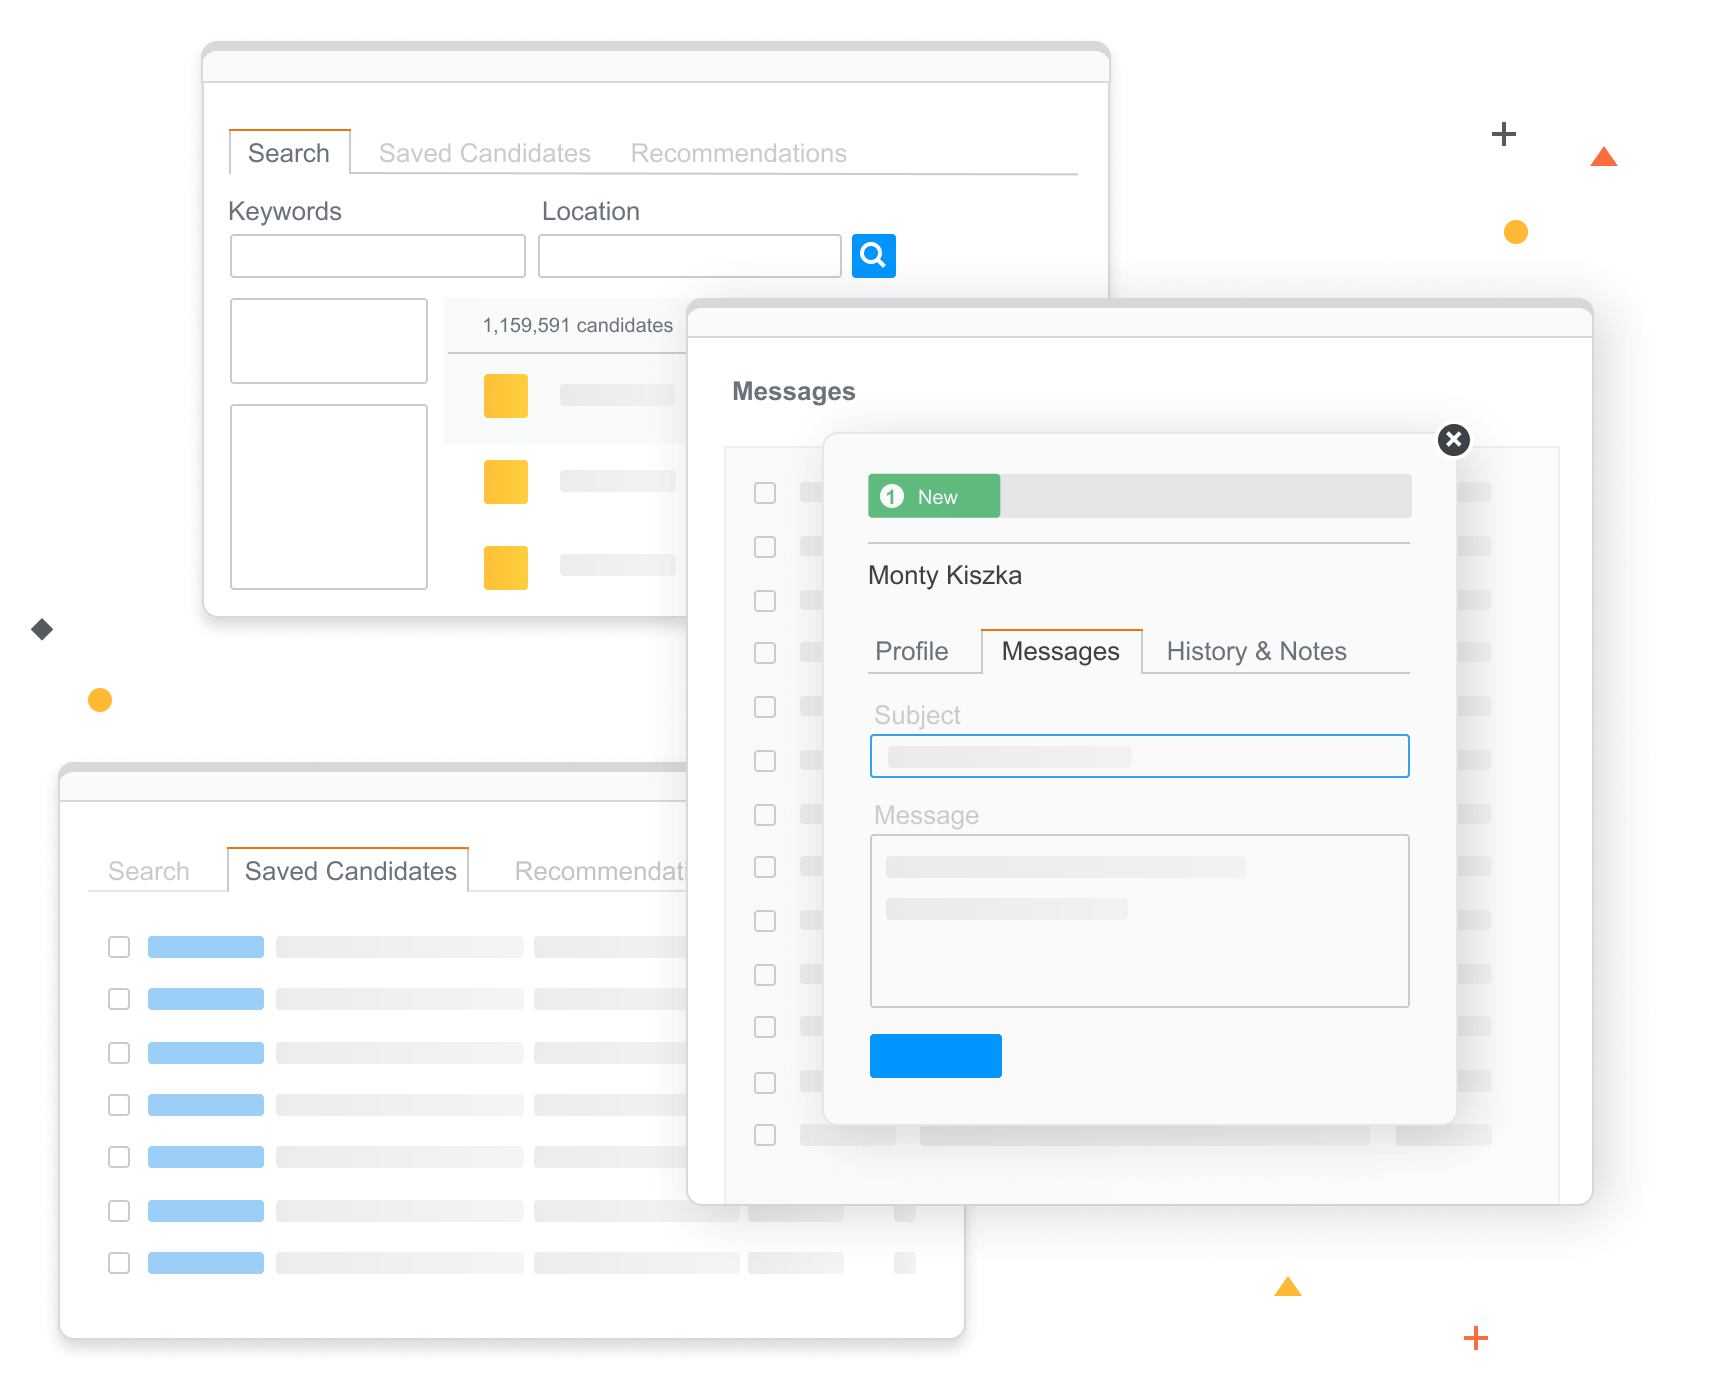The image size is (1726, 1400).
Task: Click the blue send button below Message
Action: coord(936,1056)
